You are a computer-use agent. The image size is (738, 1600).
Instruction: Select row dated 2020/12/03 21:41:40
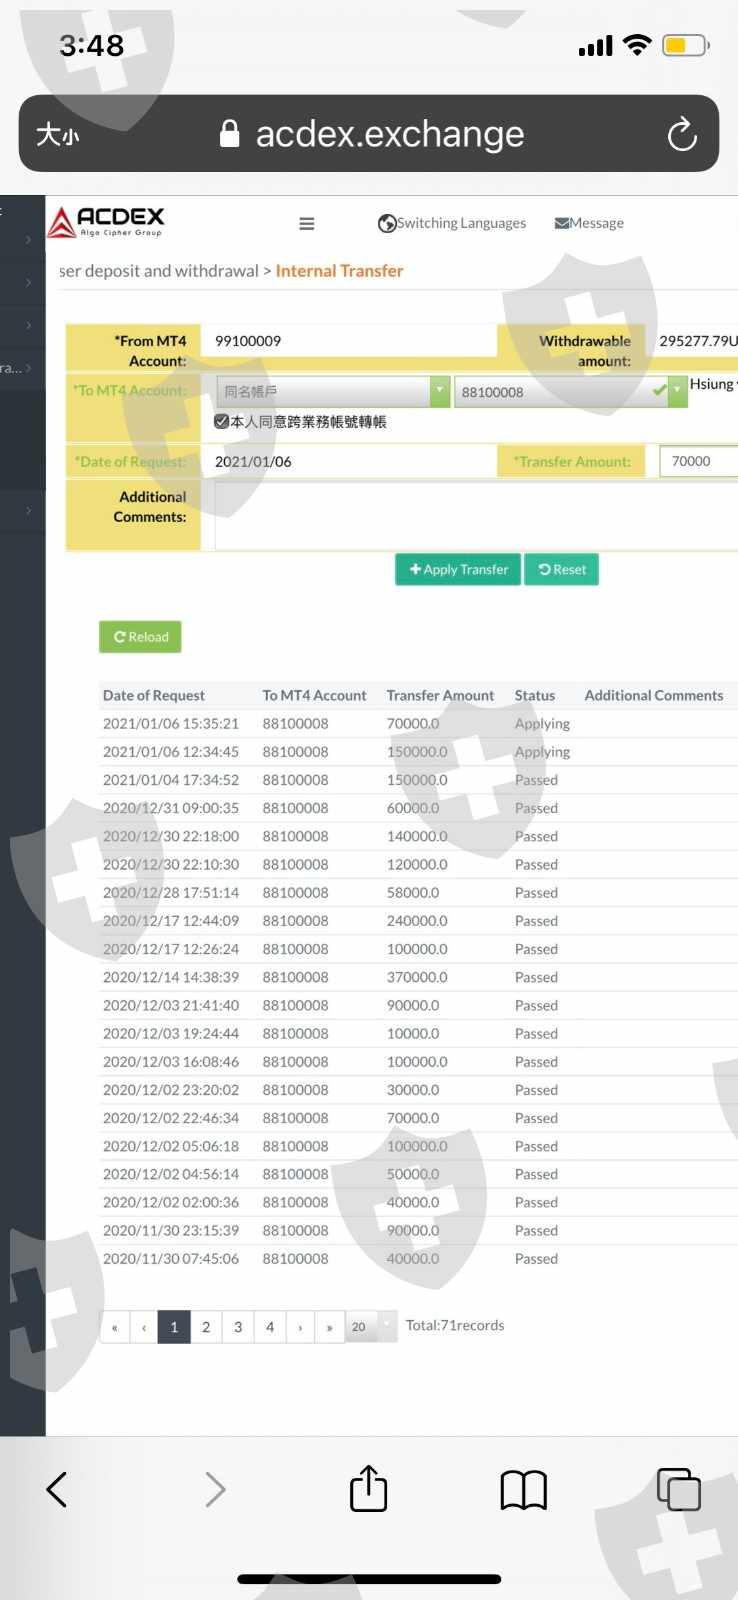click(418, 1006)
